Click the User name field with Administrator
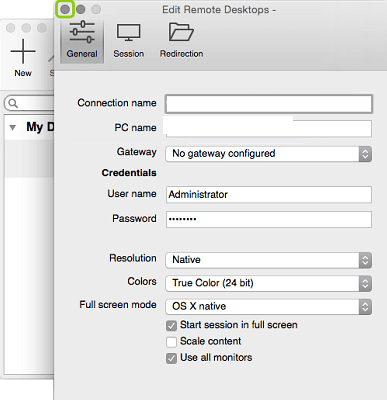The width and height of the screenshot is (387, 400). pyautogui.click(x=269, y=195)
